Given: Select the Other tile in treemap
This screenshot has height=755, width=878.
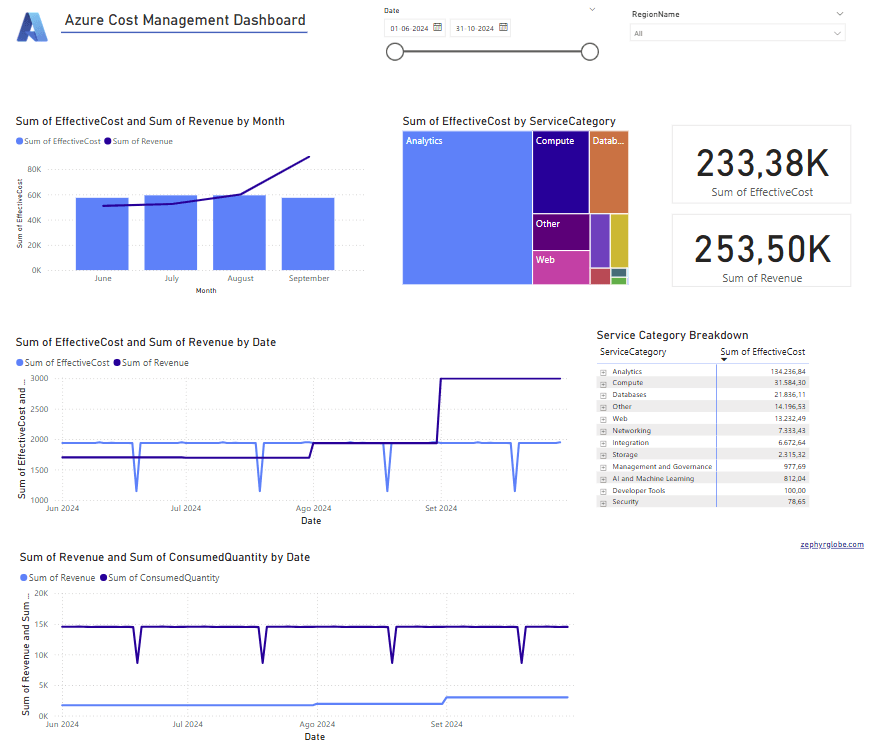Looking at the screenshot, I should [561, 232].
